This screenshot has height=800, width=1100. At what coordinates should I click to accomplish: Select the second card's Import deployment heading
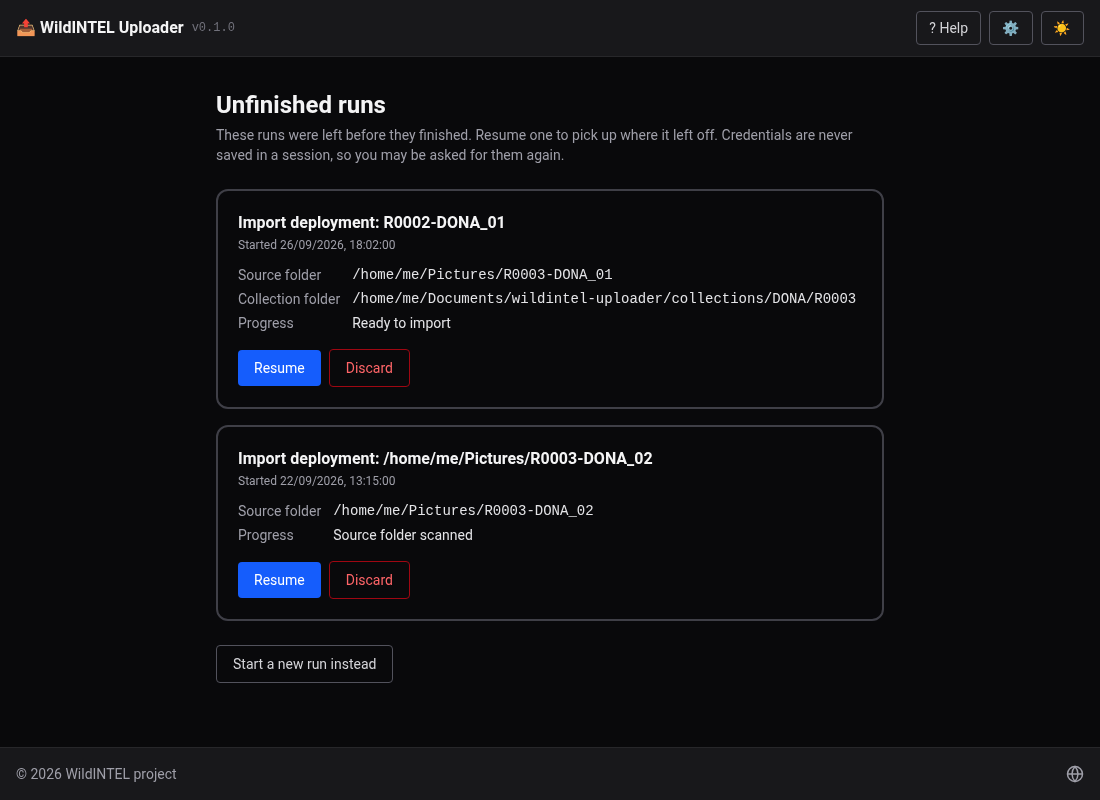pos(445,458)
